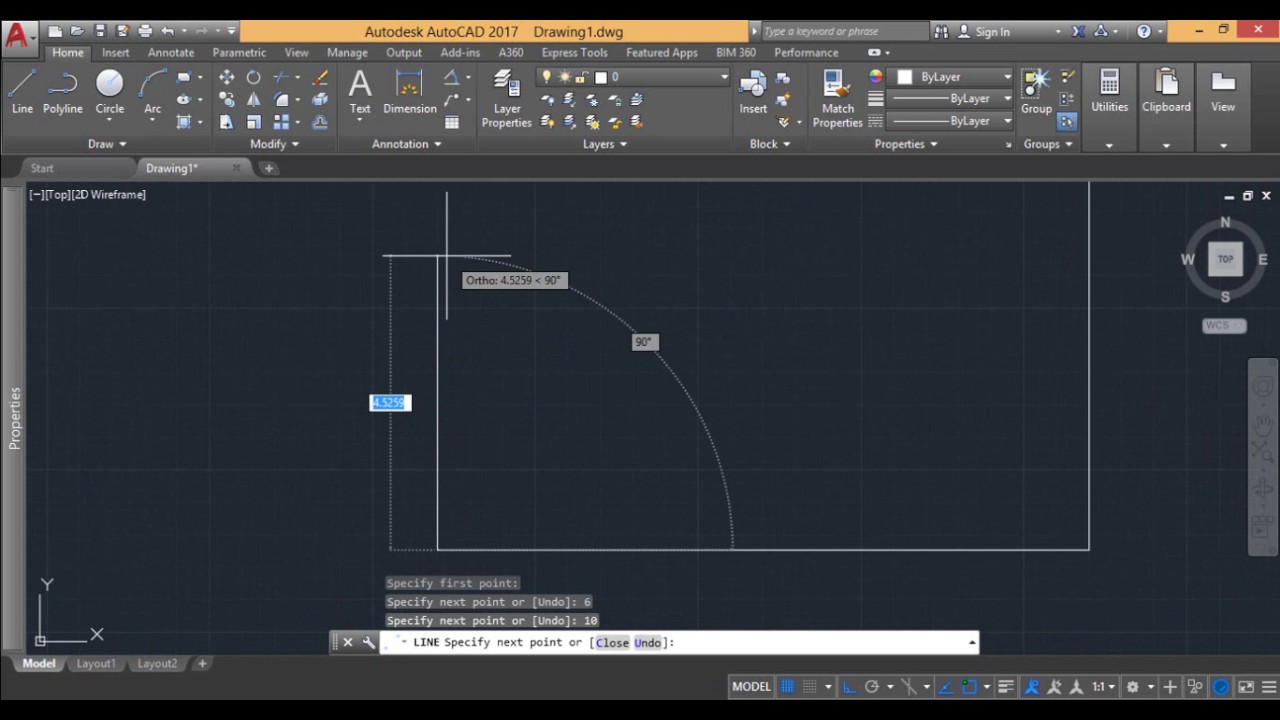Expand the Modify panel

pyautogui.click(x=275, y=144)
